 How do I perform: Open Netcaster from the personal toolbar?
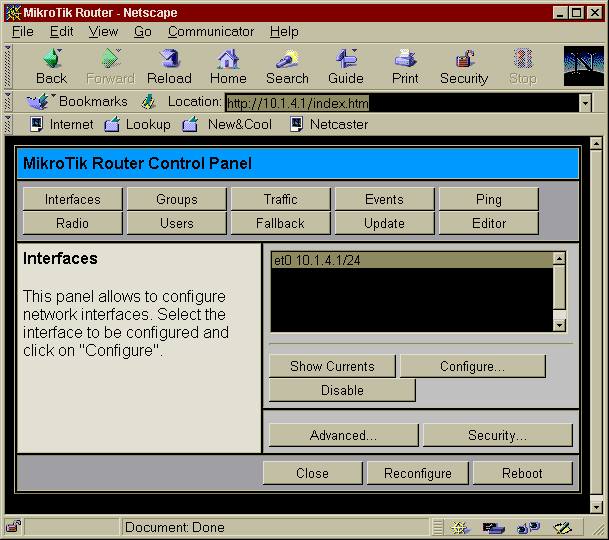click(x=329, y=124)
